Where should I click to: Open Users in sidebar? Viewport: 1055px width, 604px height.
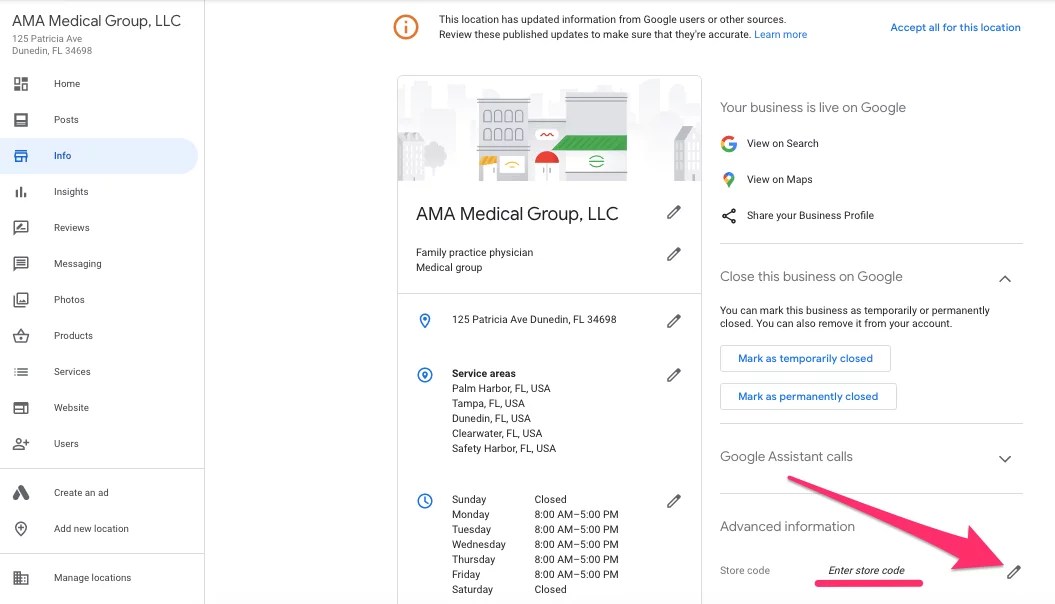coord(66,444)
